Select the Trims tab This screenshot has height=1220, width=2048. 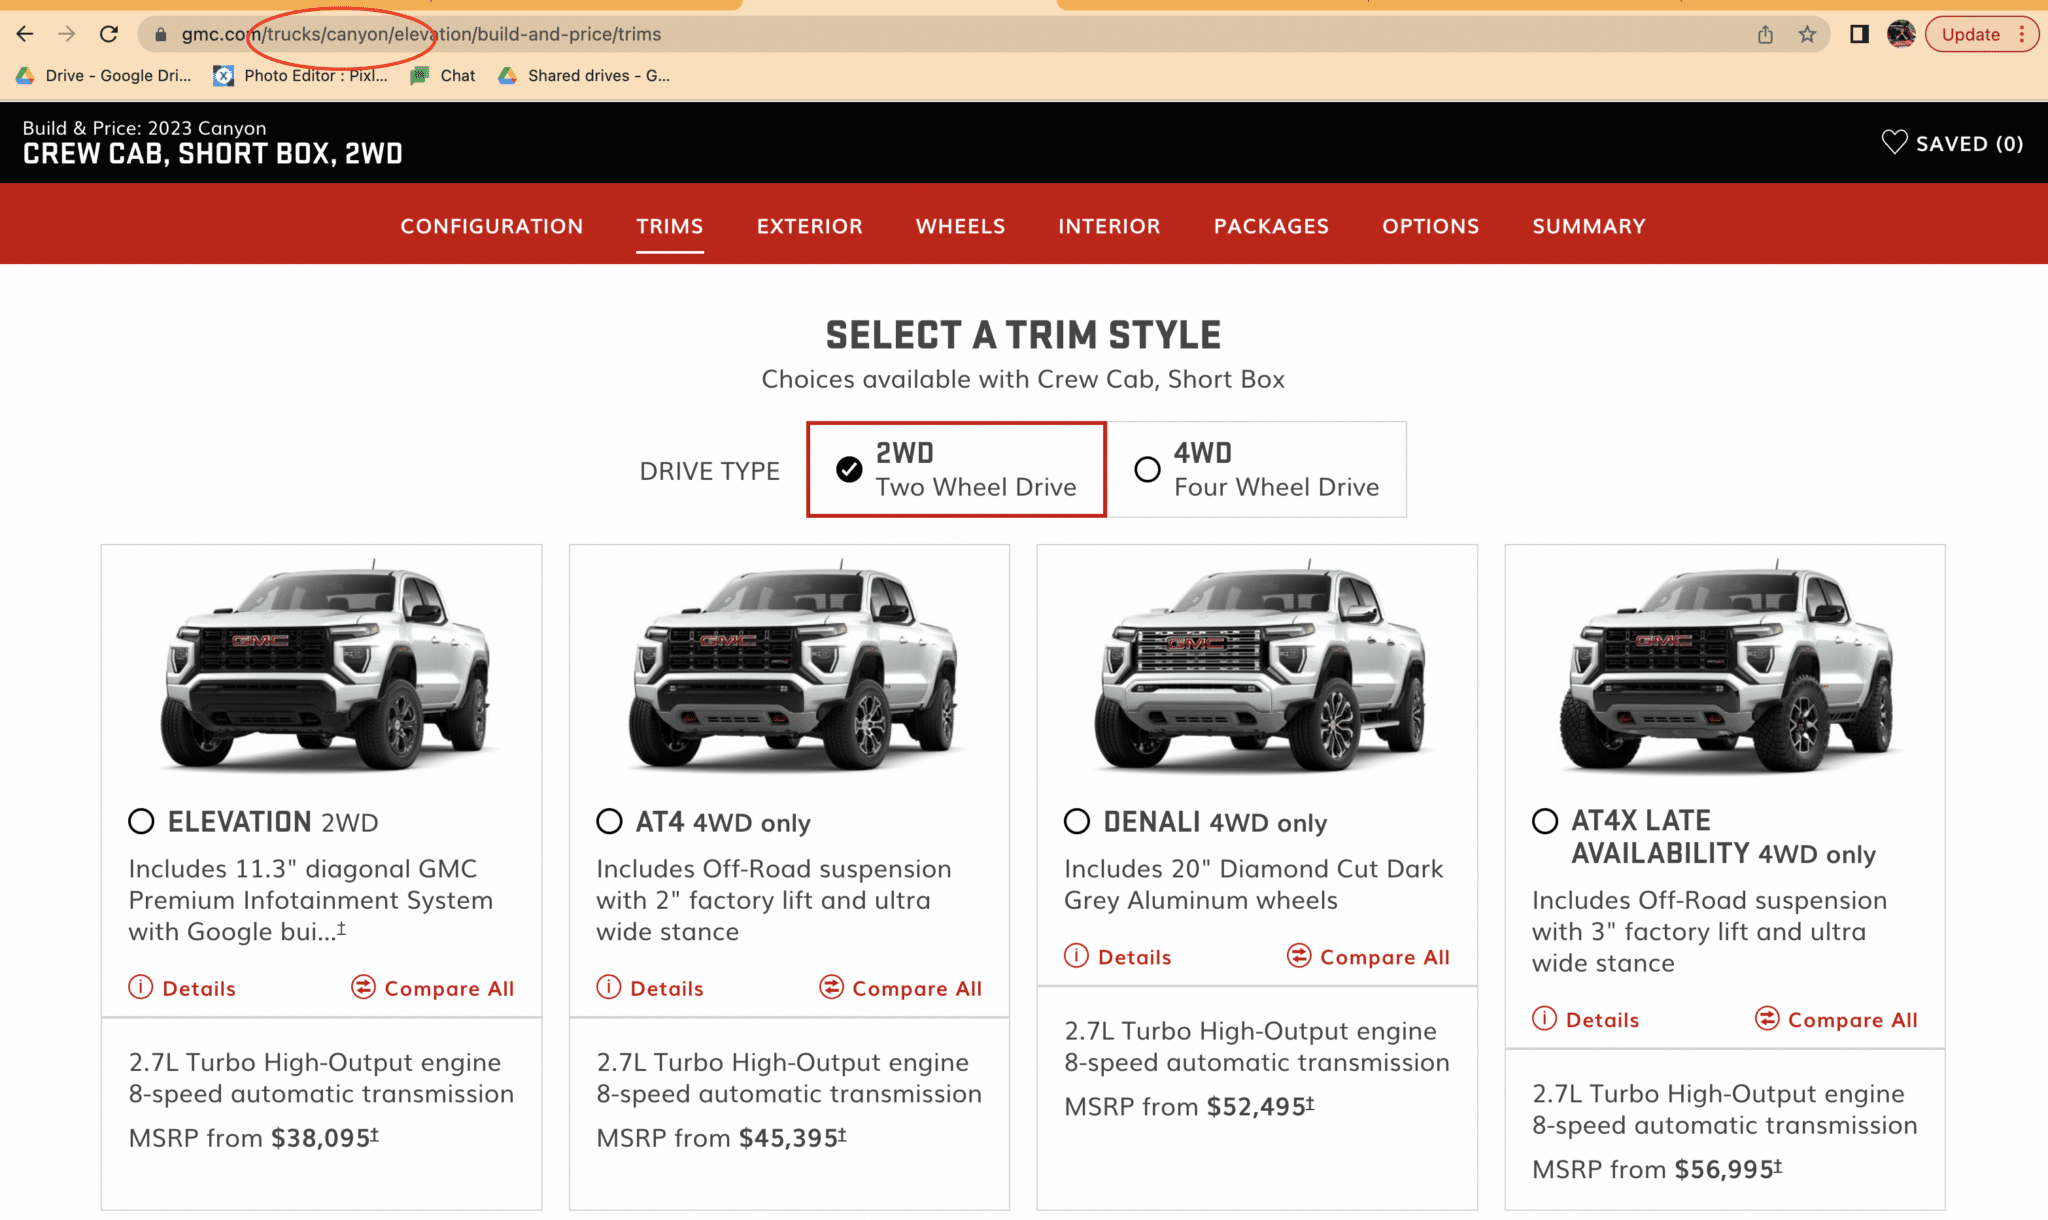670,226
